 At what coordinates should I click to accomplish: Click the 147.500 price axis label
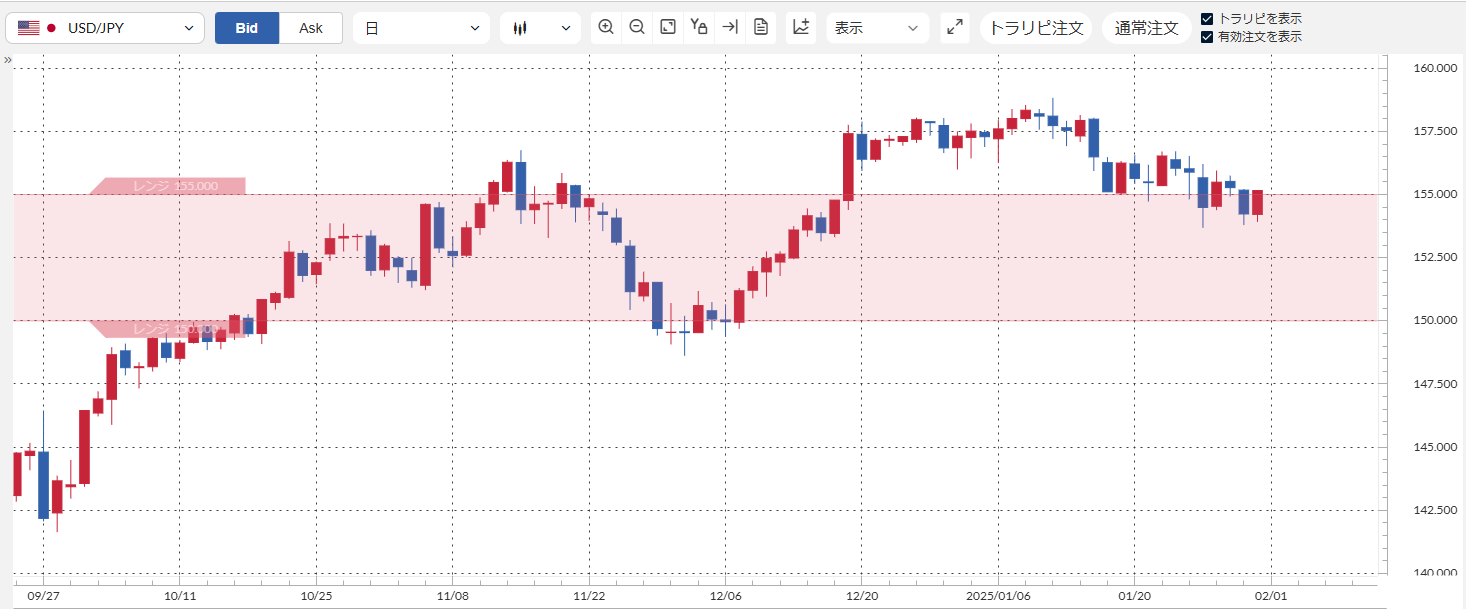(x=1435, y=384)
